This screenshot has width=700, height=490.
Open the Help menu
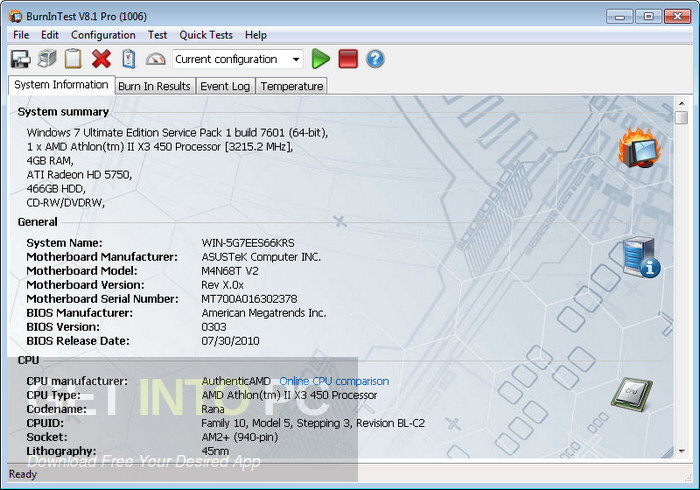pos(256,35)
